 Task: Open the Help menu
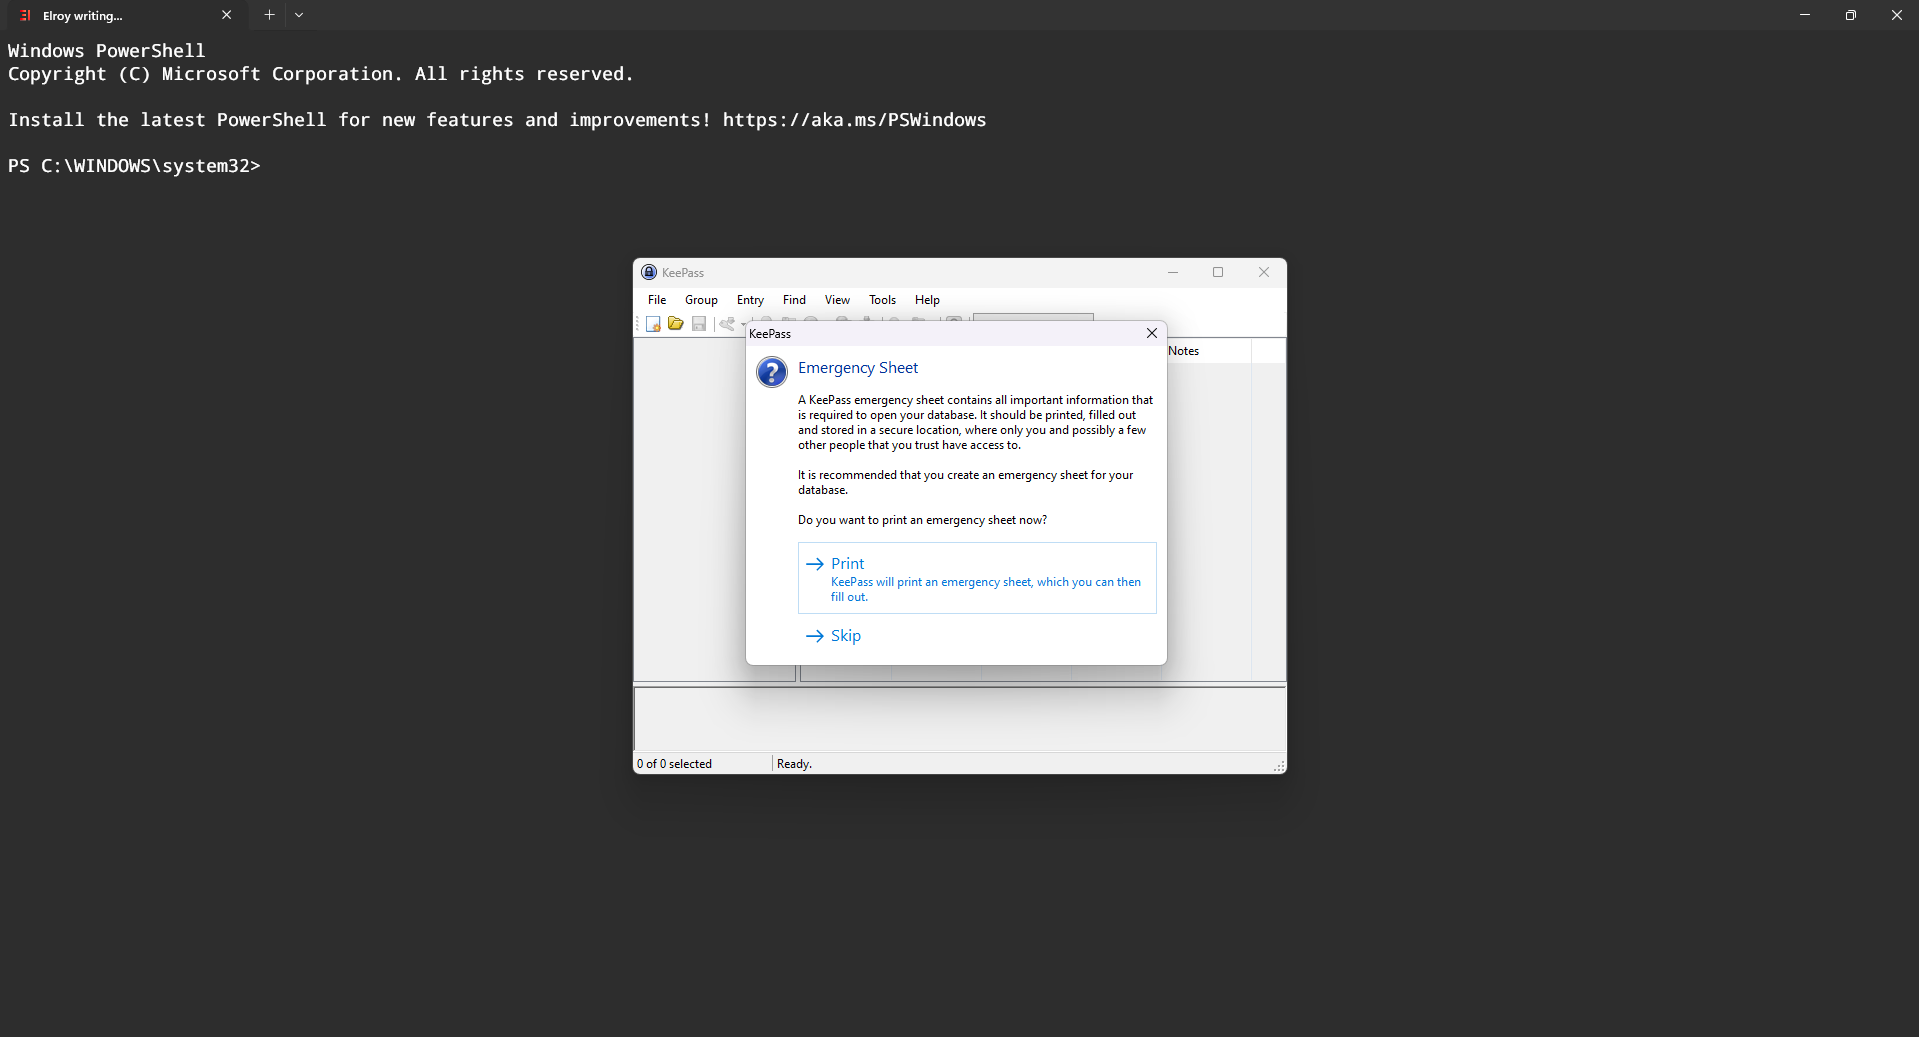click(x=927, y=300)
